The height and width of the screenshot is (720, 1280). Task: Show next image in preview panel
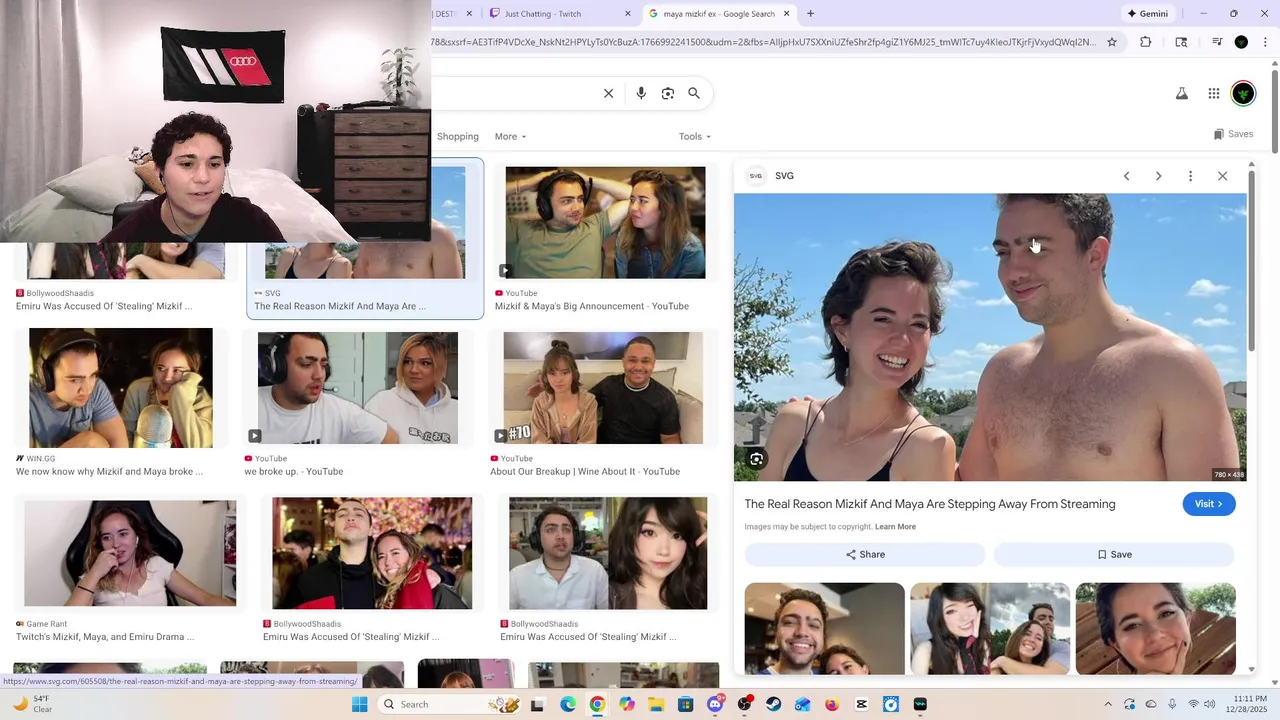point(1158,176)
